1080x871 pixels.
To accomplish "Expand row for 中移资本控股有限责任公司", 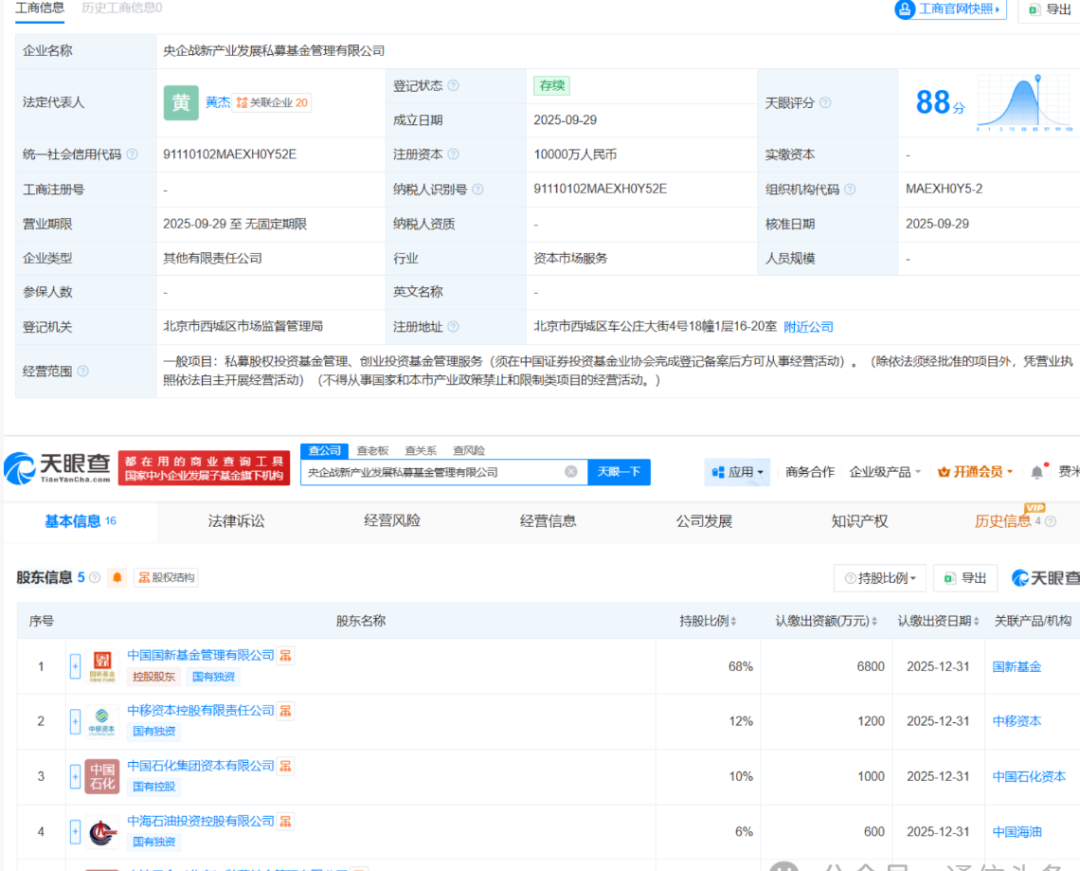I will coord(75,722).
